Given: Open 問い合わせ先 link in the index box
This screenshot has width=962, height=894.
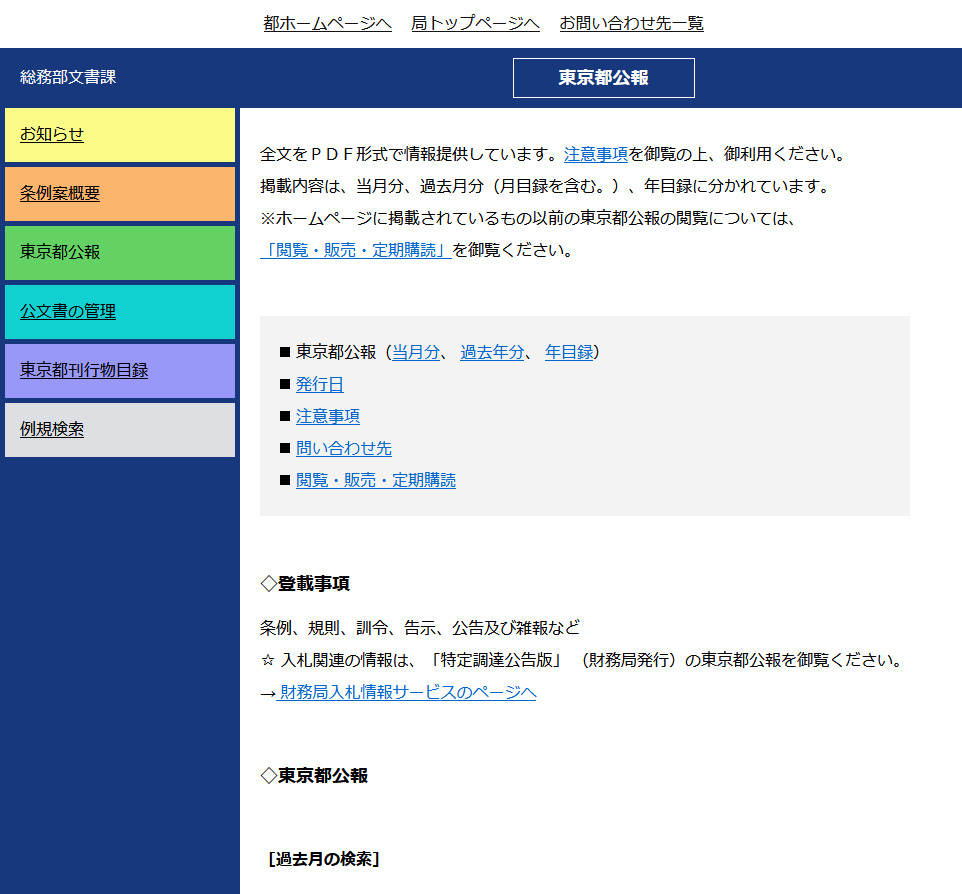Looking at the screenshot, I should (344, 449).
